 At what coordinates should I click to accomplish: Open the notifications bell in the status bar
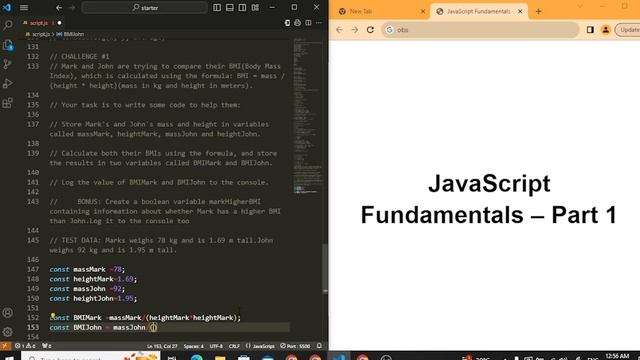point(319,346)
